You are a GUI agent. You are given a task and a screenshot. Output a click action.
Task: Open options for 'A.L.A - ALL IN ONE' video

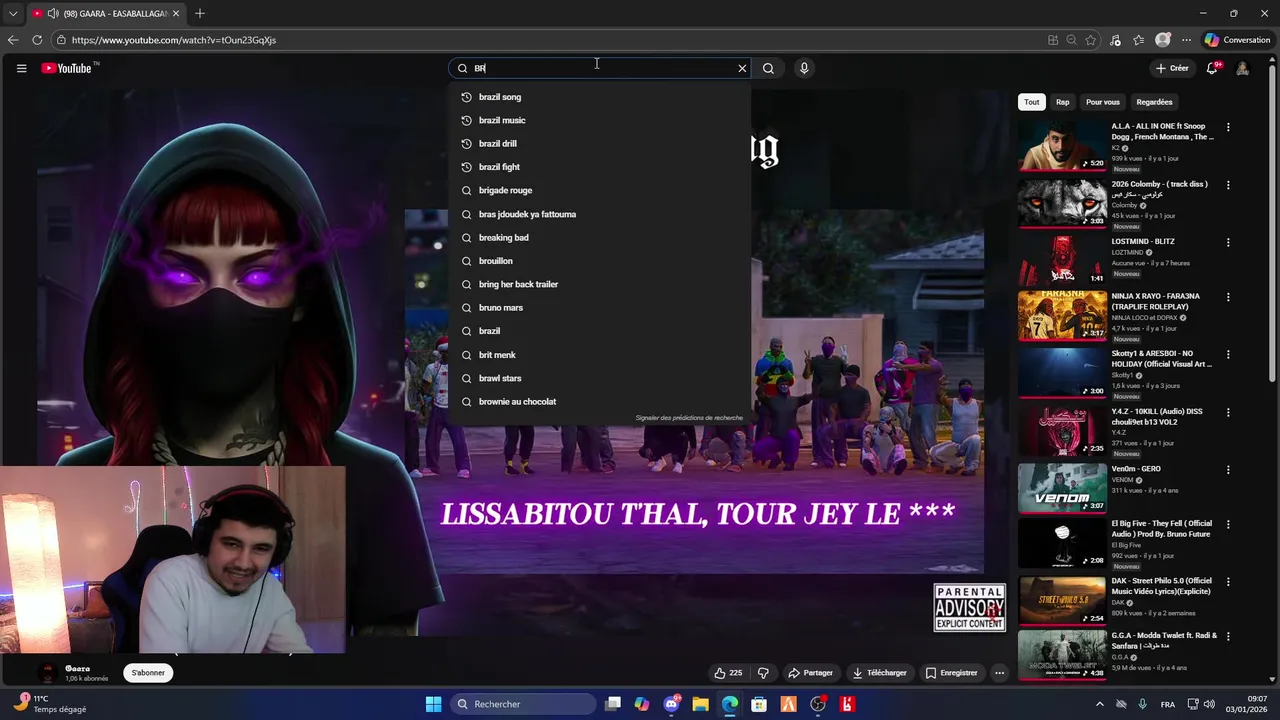coord(1228,127)
